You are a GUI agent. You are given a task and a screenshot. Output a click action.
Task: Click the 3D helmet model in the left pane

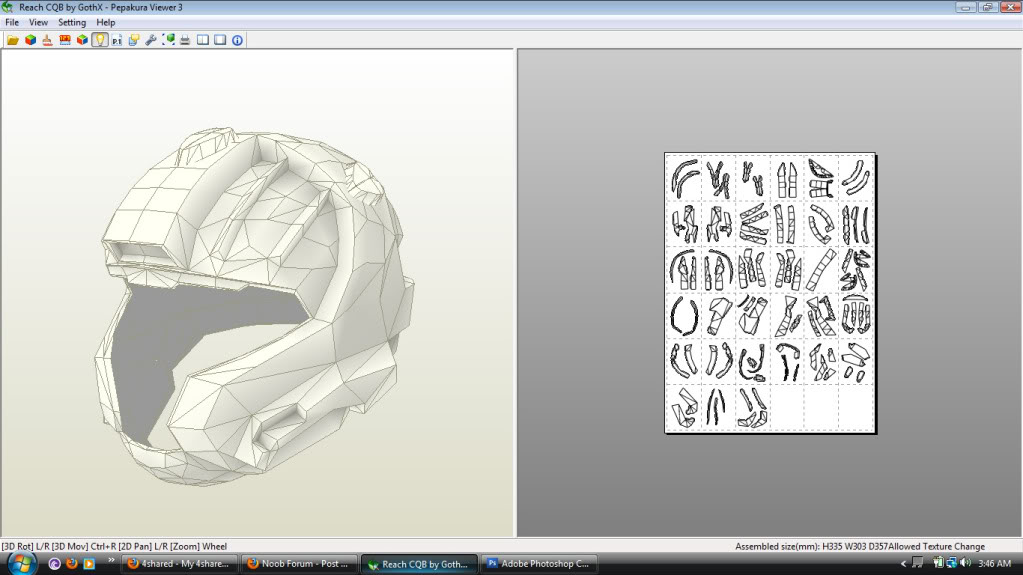(254, 307)
